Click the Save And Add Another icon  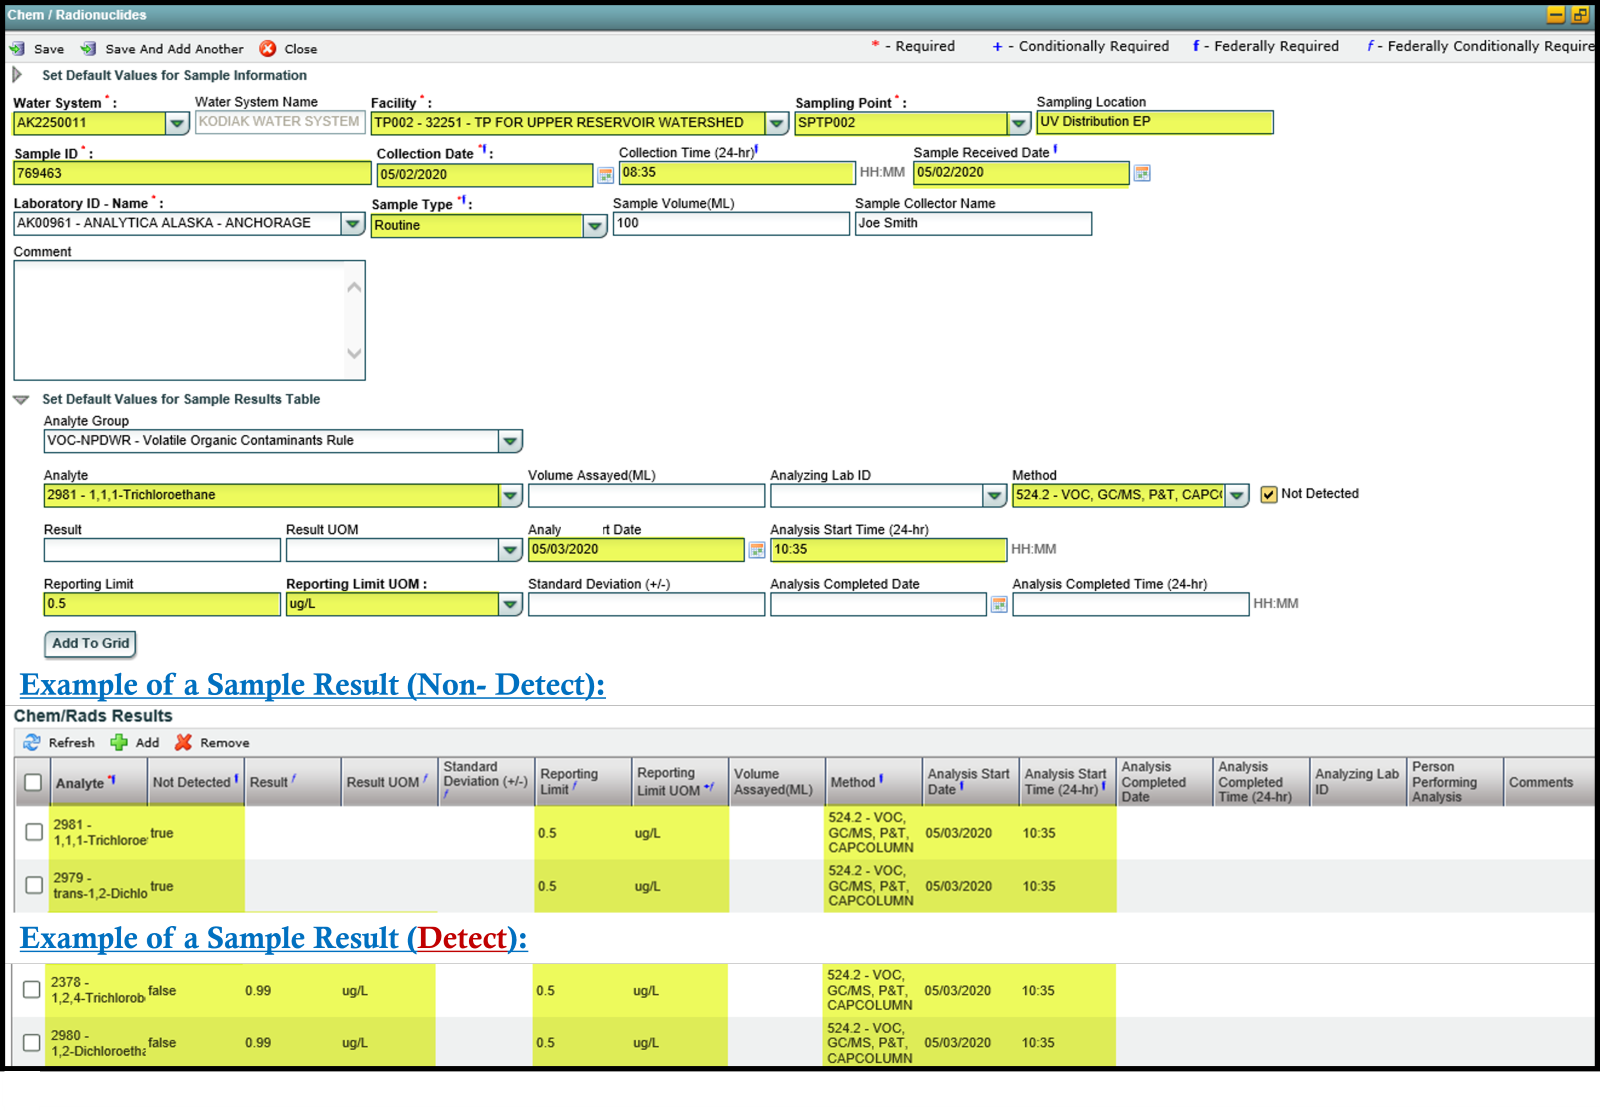click(89, 49)
